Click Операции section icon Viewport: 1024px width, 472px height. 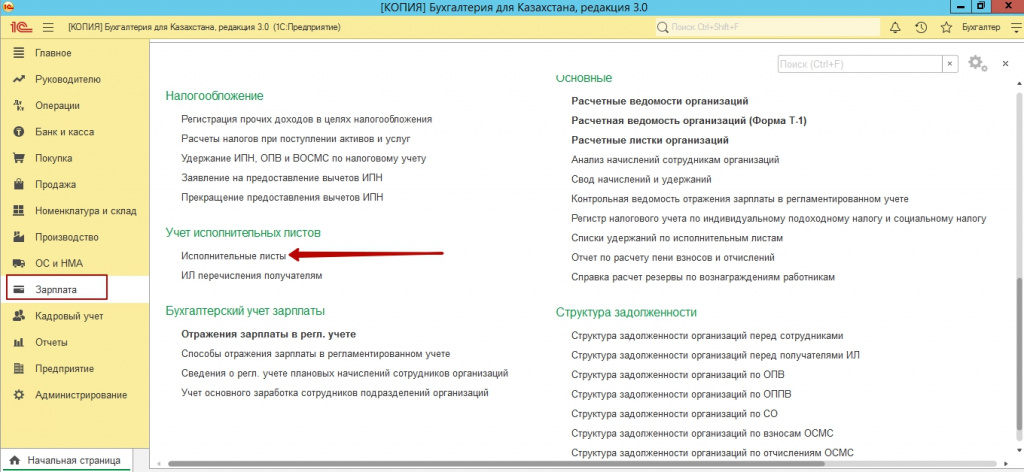(x=19, y=105)
